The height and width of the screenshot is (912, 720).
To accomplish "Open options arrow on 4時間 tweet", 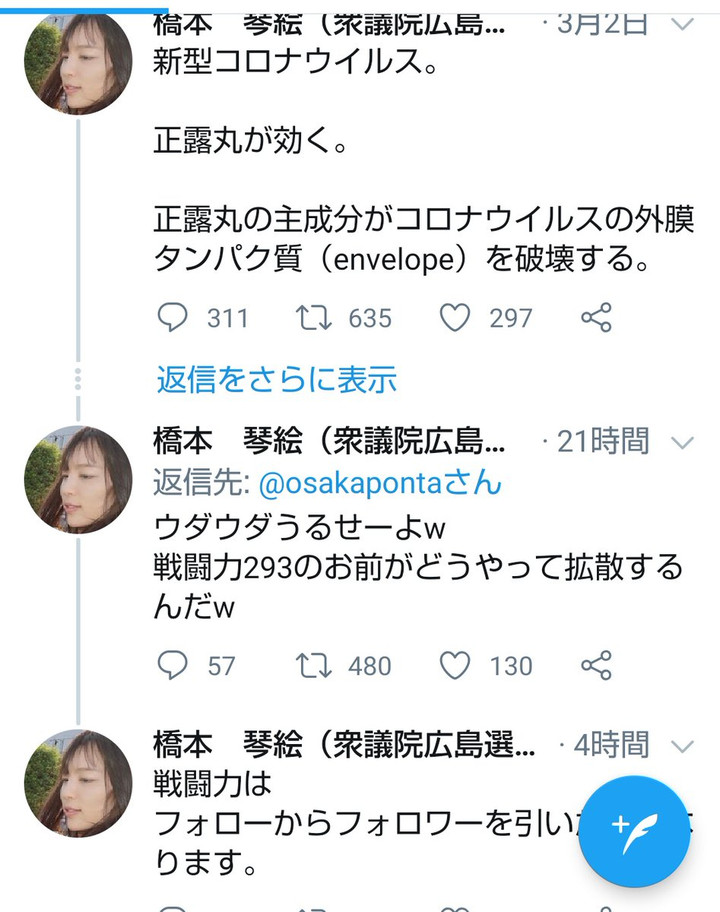I will 682,746.
